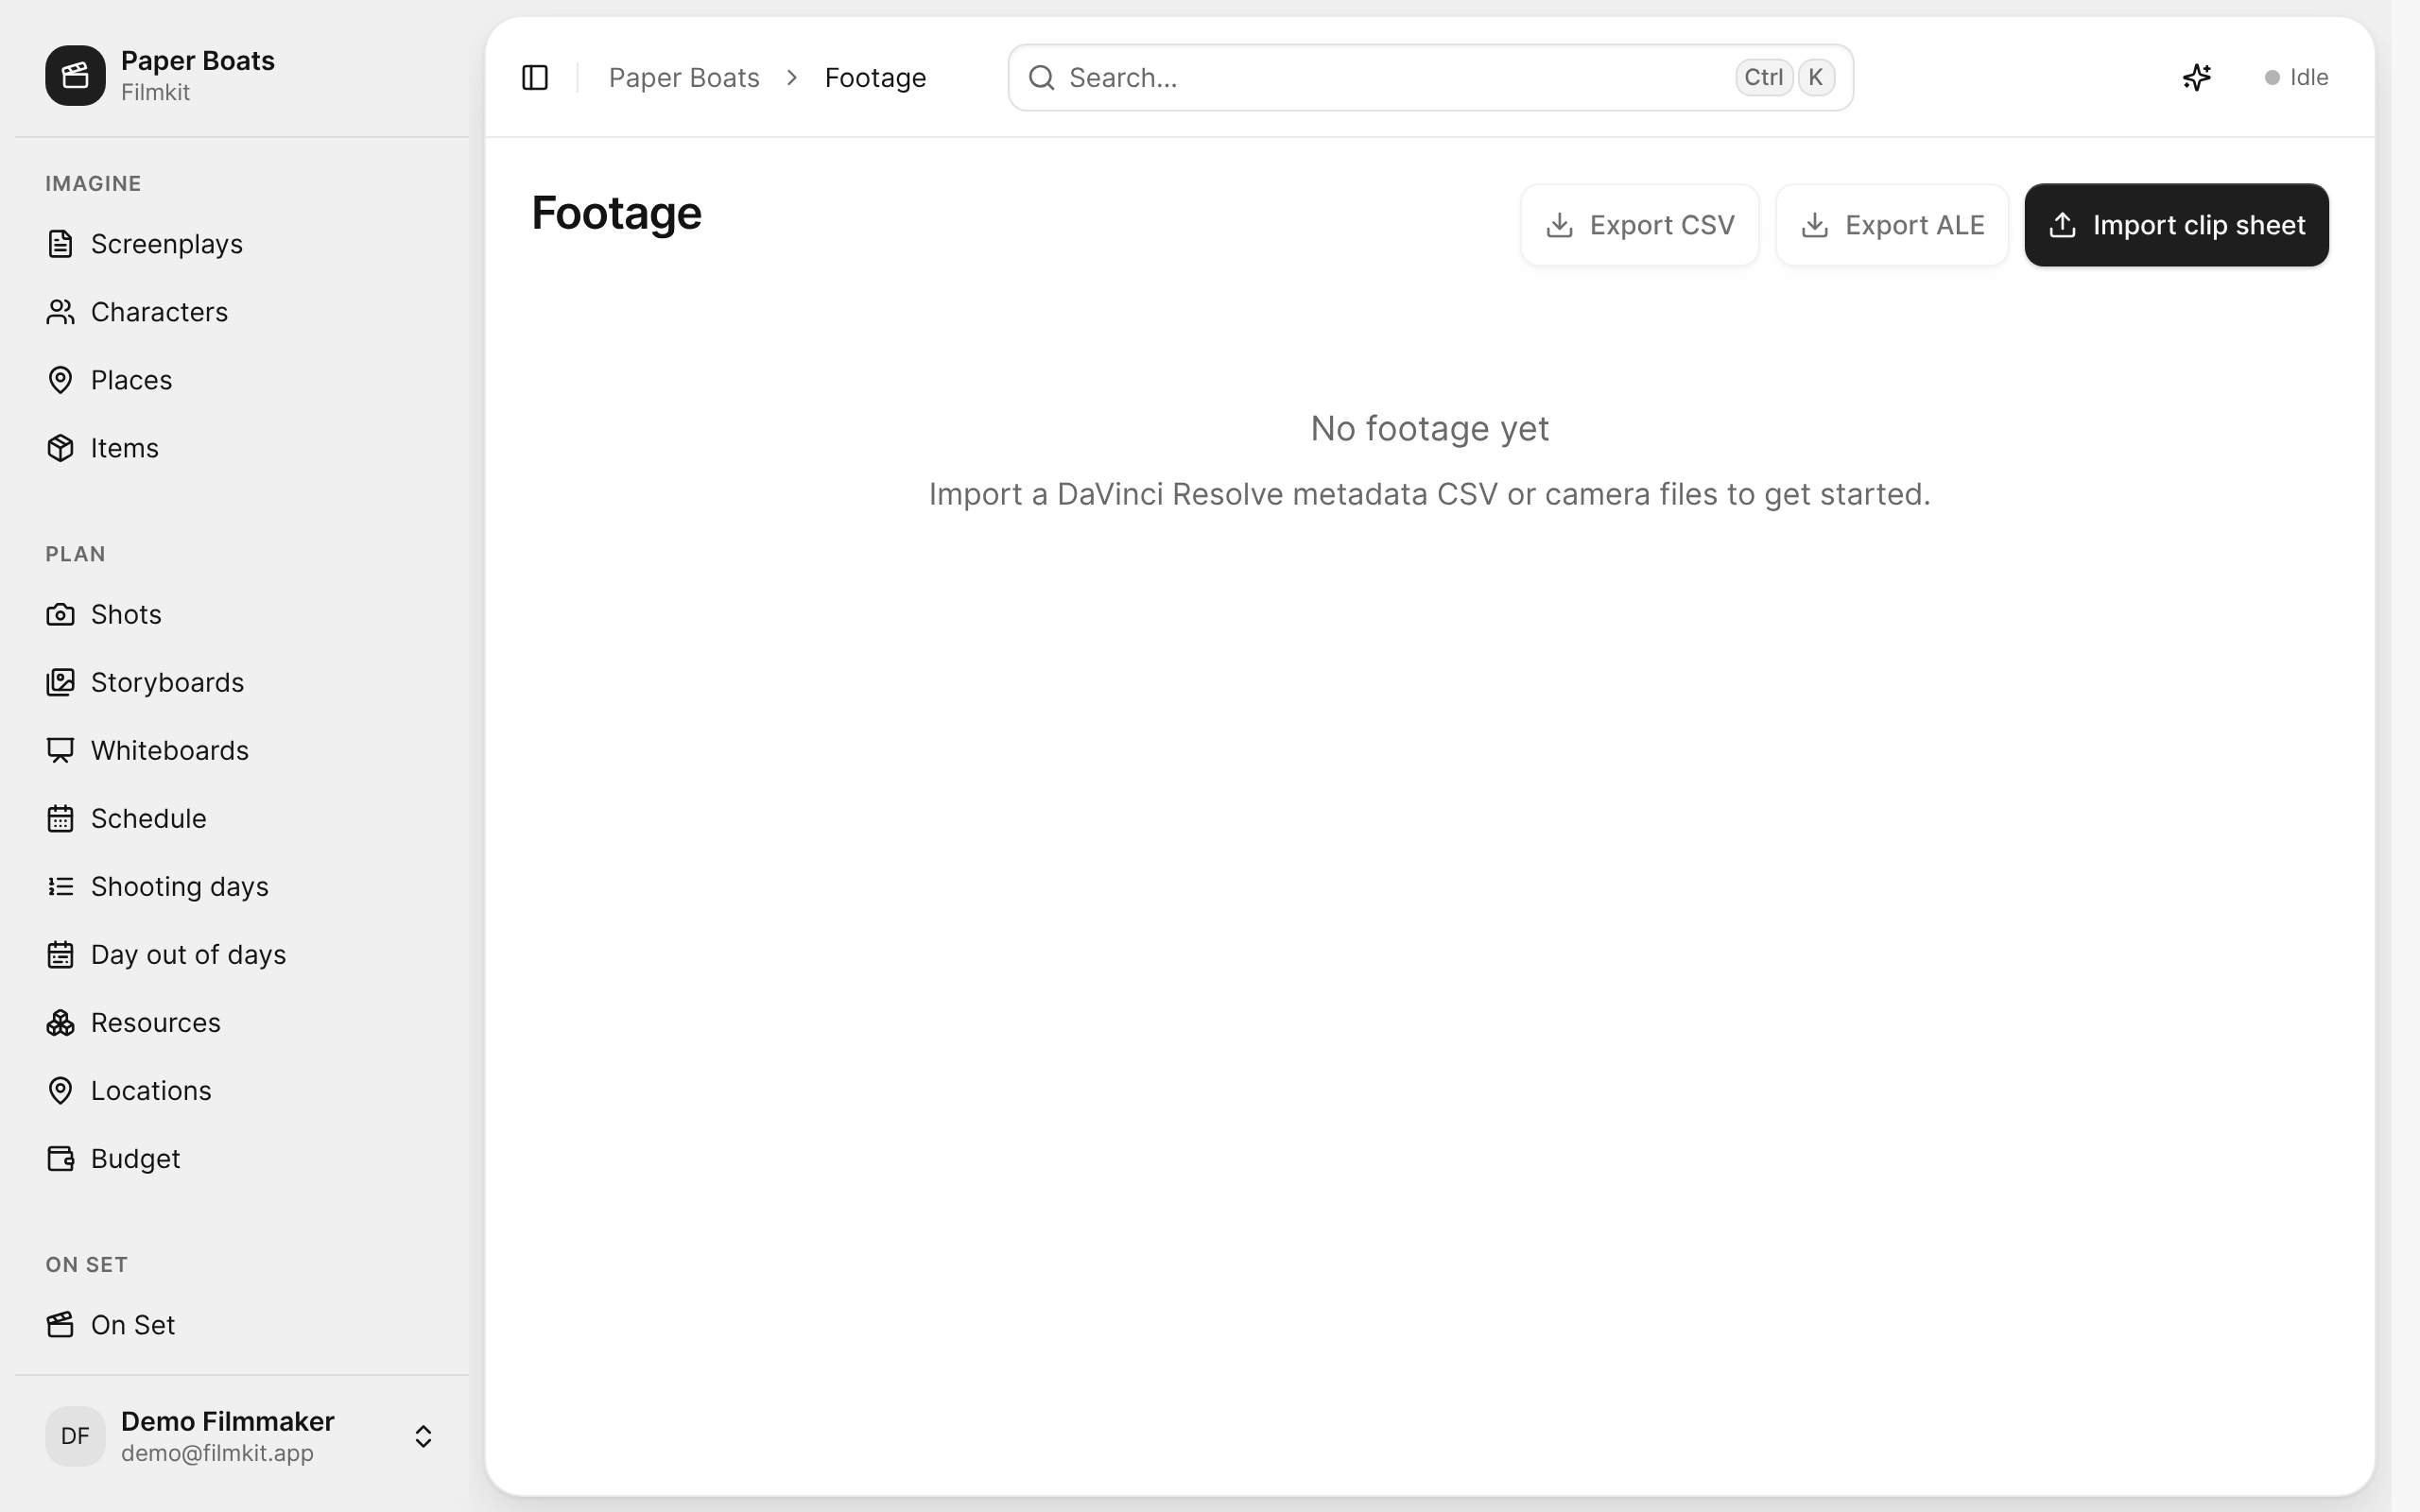Click the Items box icon
Viewport: 2420px width, 1512px height.
pyautogui.click(x=60, y=448)
